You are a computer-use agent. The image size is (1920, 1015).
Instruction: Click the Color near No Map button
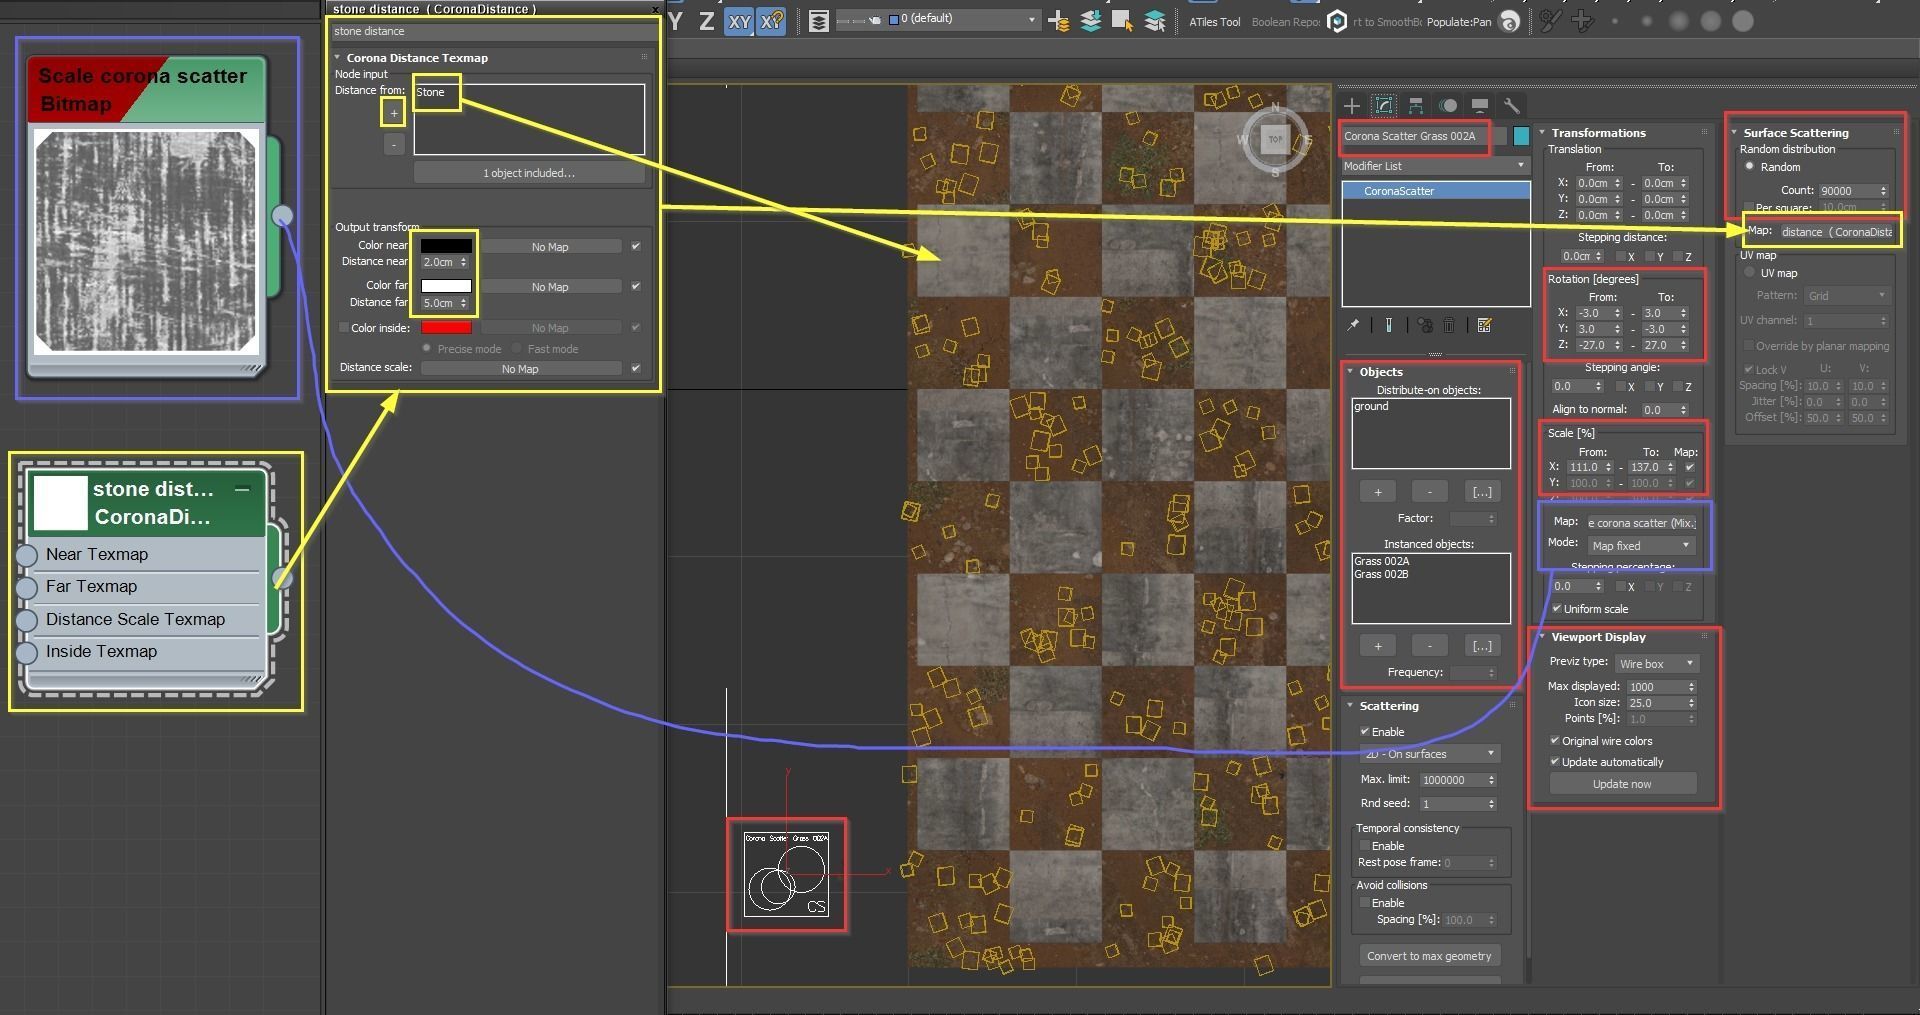[550, 247]
